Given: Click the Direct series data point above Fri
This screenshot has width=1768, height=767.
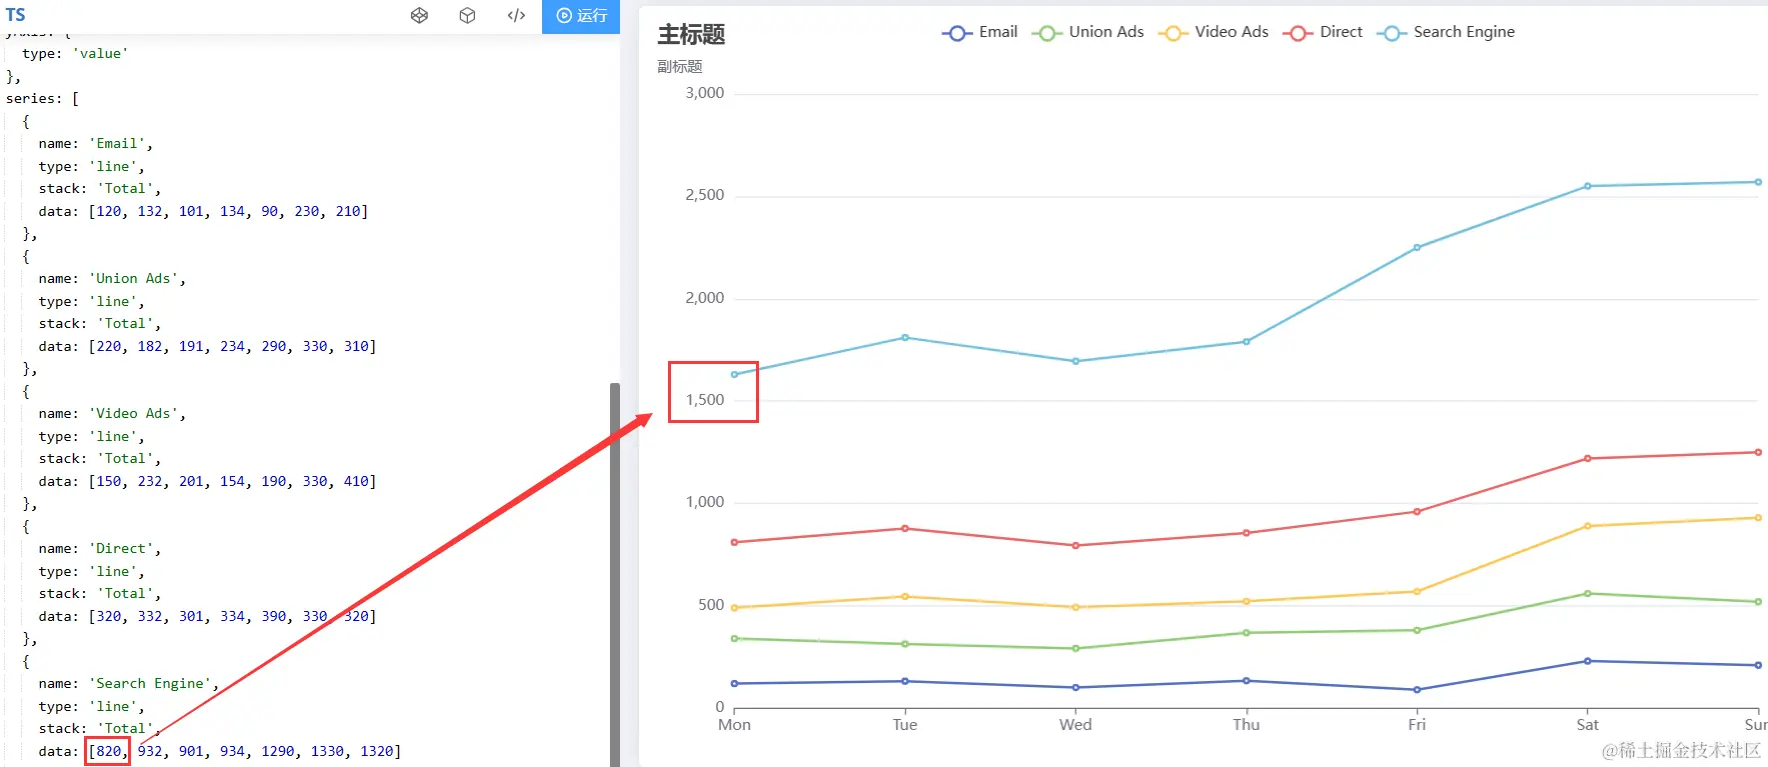Looking at the screenshot, I should pyautogui.click(x=1417, y=512).
